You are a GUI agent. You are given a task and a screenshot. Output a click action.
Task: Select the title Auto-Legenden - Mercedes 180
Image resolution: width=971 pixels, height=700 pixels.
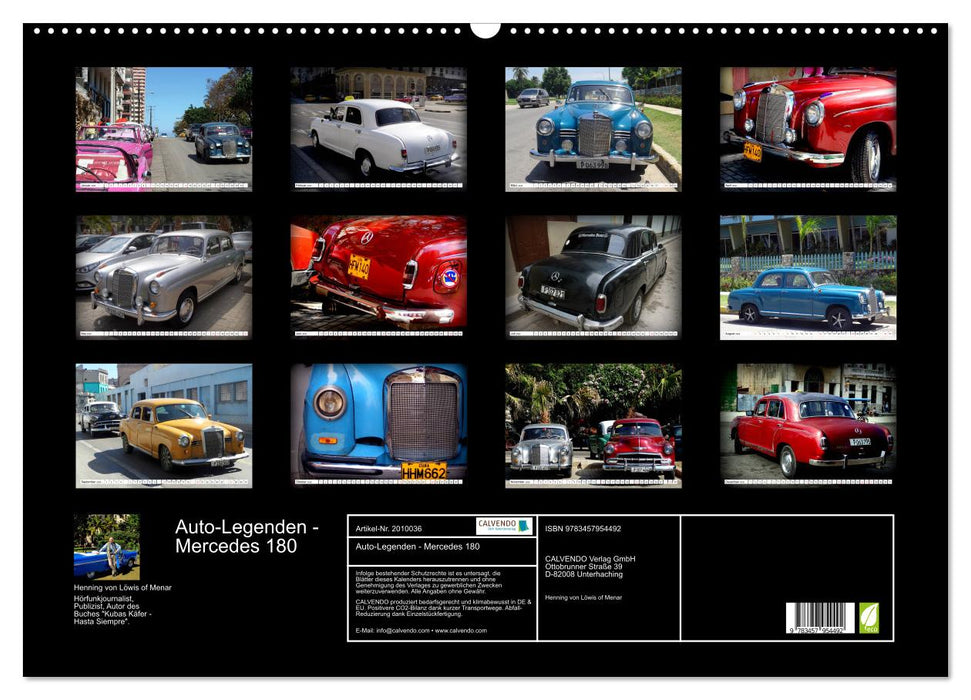pos(240,535)
